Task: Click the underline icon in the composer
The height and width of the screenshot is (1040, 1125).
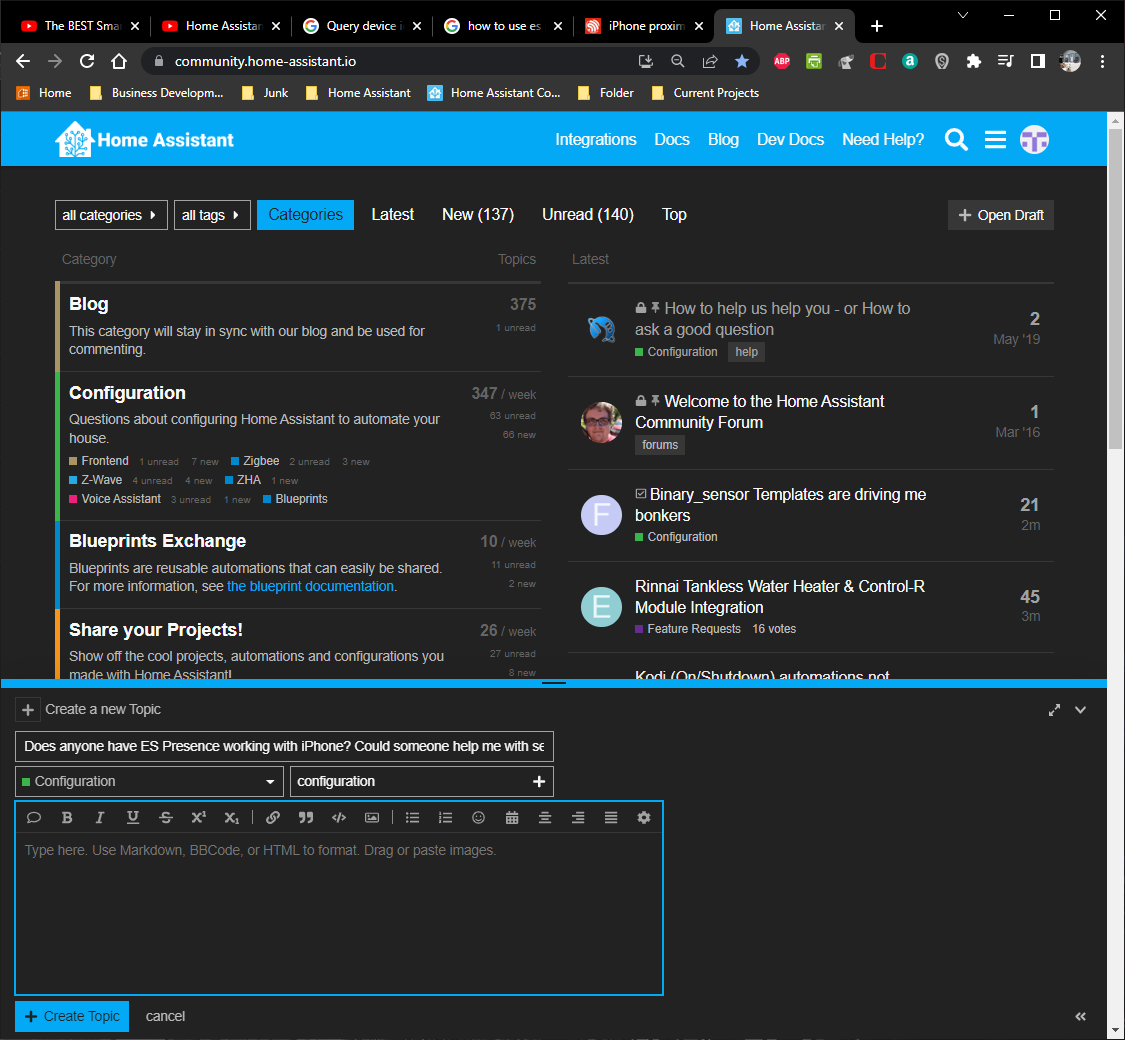Action: (x=133, y=818)
